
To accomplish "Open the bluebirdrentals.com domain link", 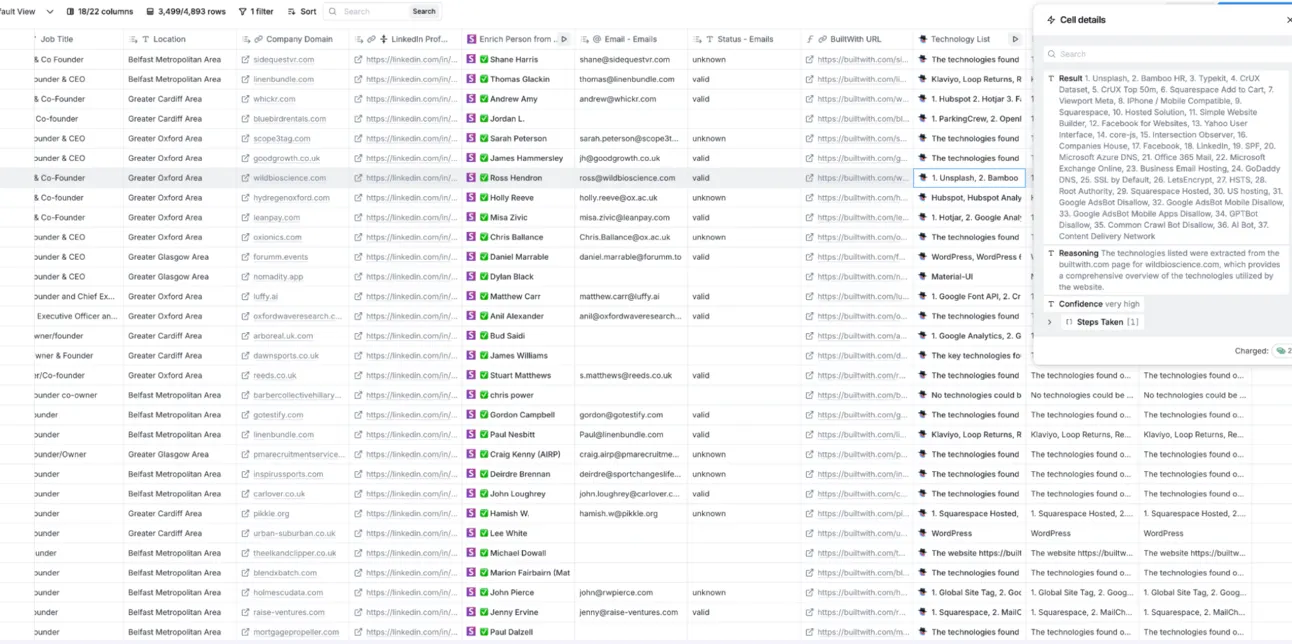I will tap(288, 119).
